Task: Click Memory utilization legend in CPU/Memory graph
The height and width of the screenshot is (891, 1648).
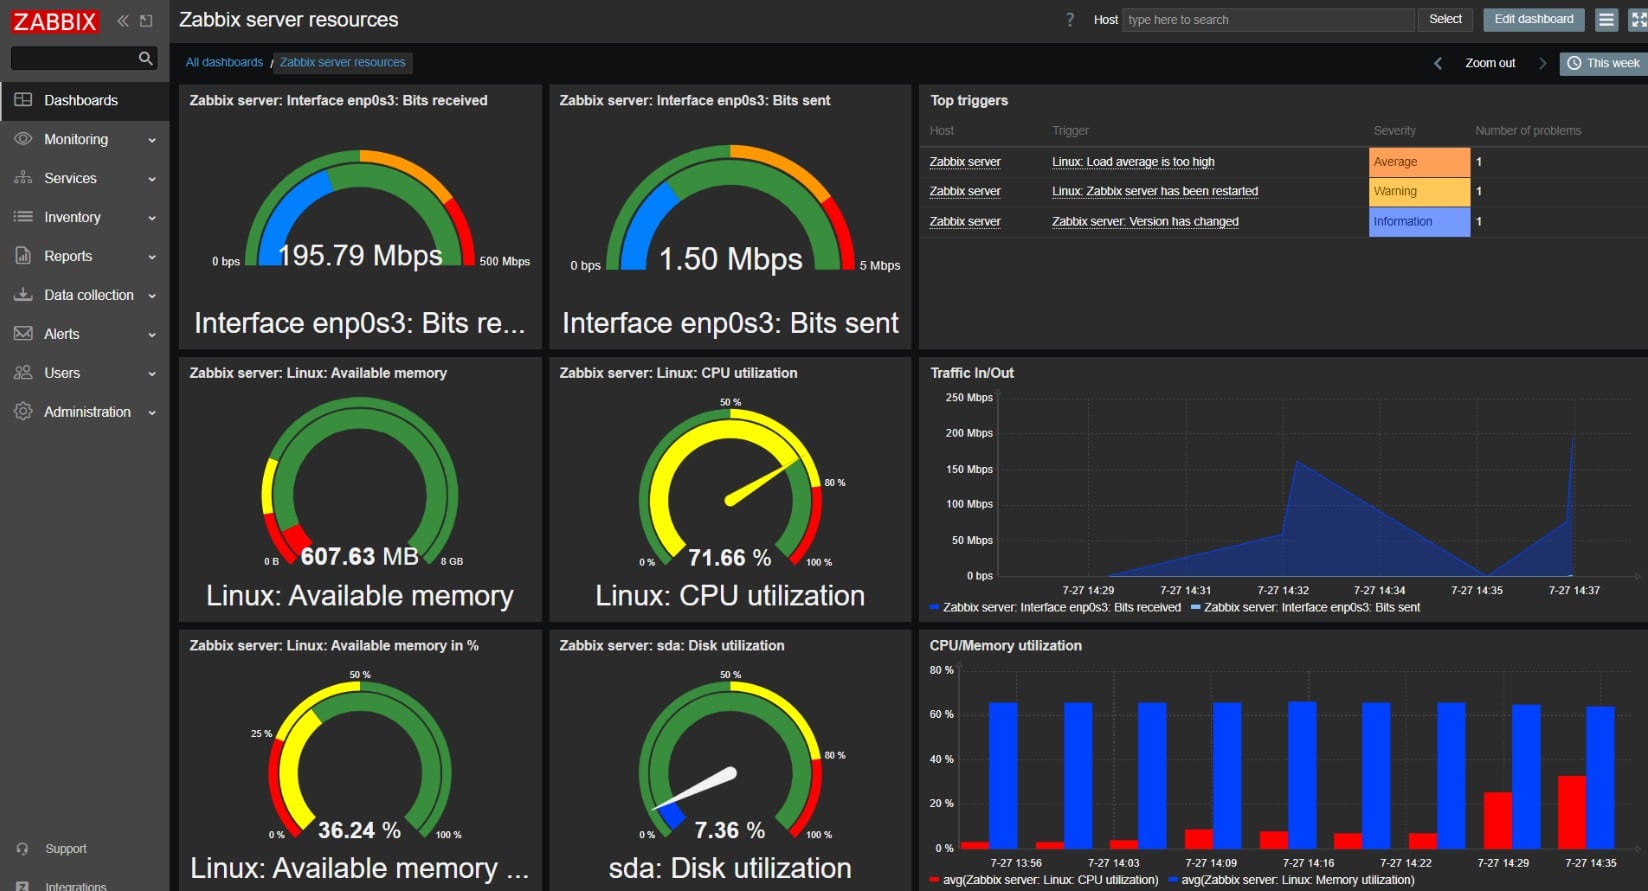Action: 1291,881
